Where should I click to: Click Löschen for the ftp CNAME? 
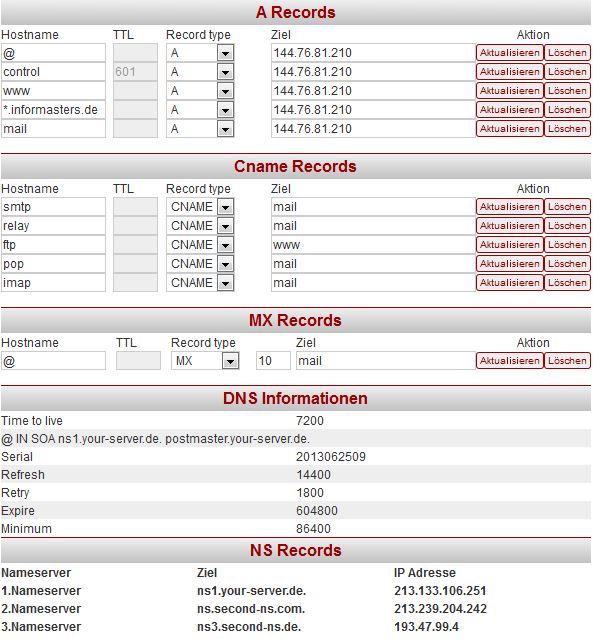[567, 245]
